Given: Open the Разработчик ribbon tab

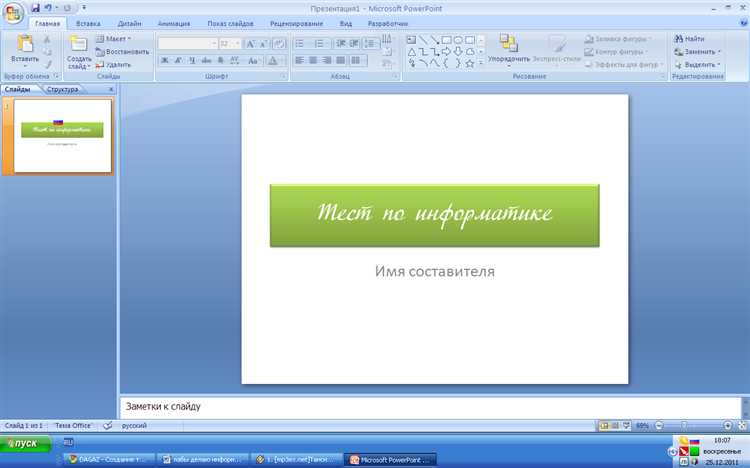Looking at the screenshot, I should (388, 23).
